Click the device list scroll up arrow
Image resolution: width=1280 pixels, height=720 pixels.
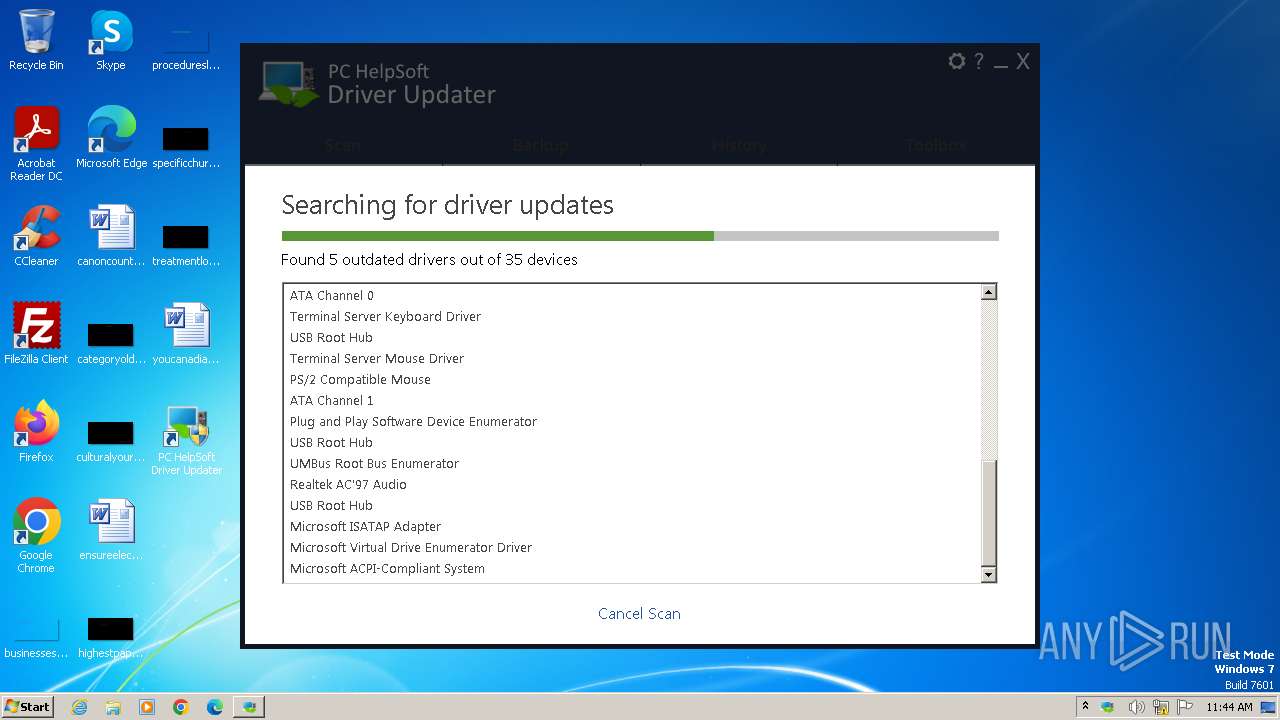click(x=988, y=293)
